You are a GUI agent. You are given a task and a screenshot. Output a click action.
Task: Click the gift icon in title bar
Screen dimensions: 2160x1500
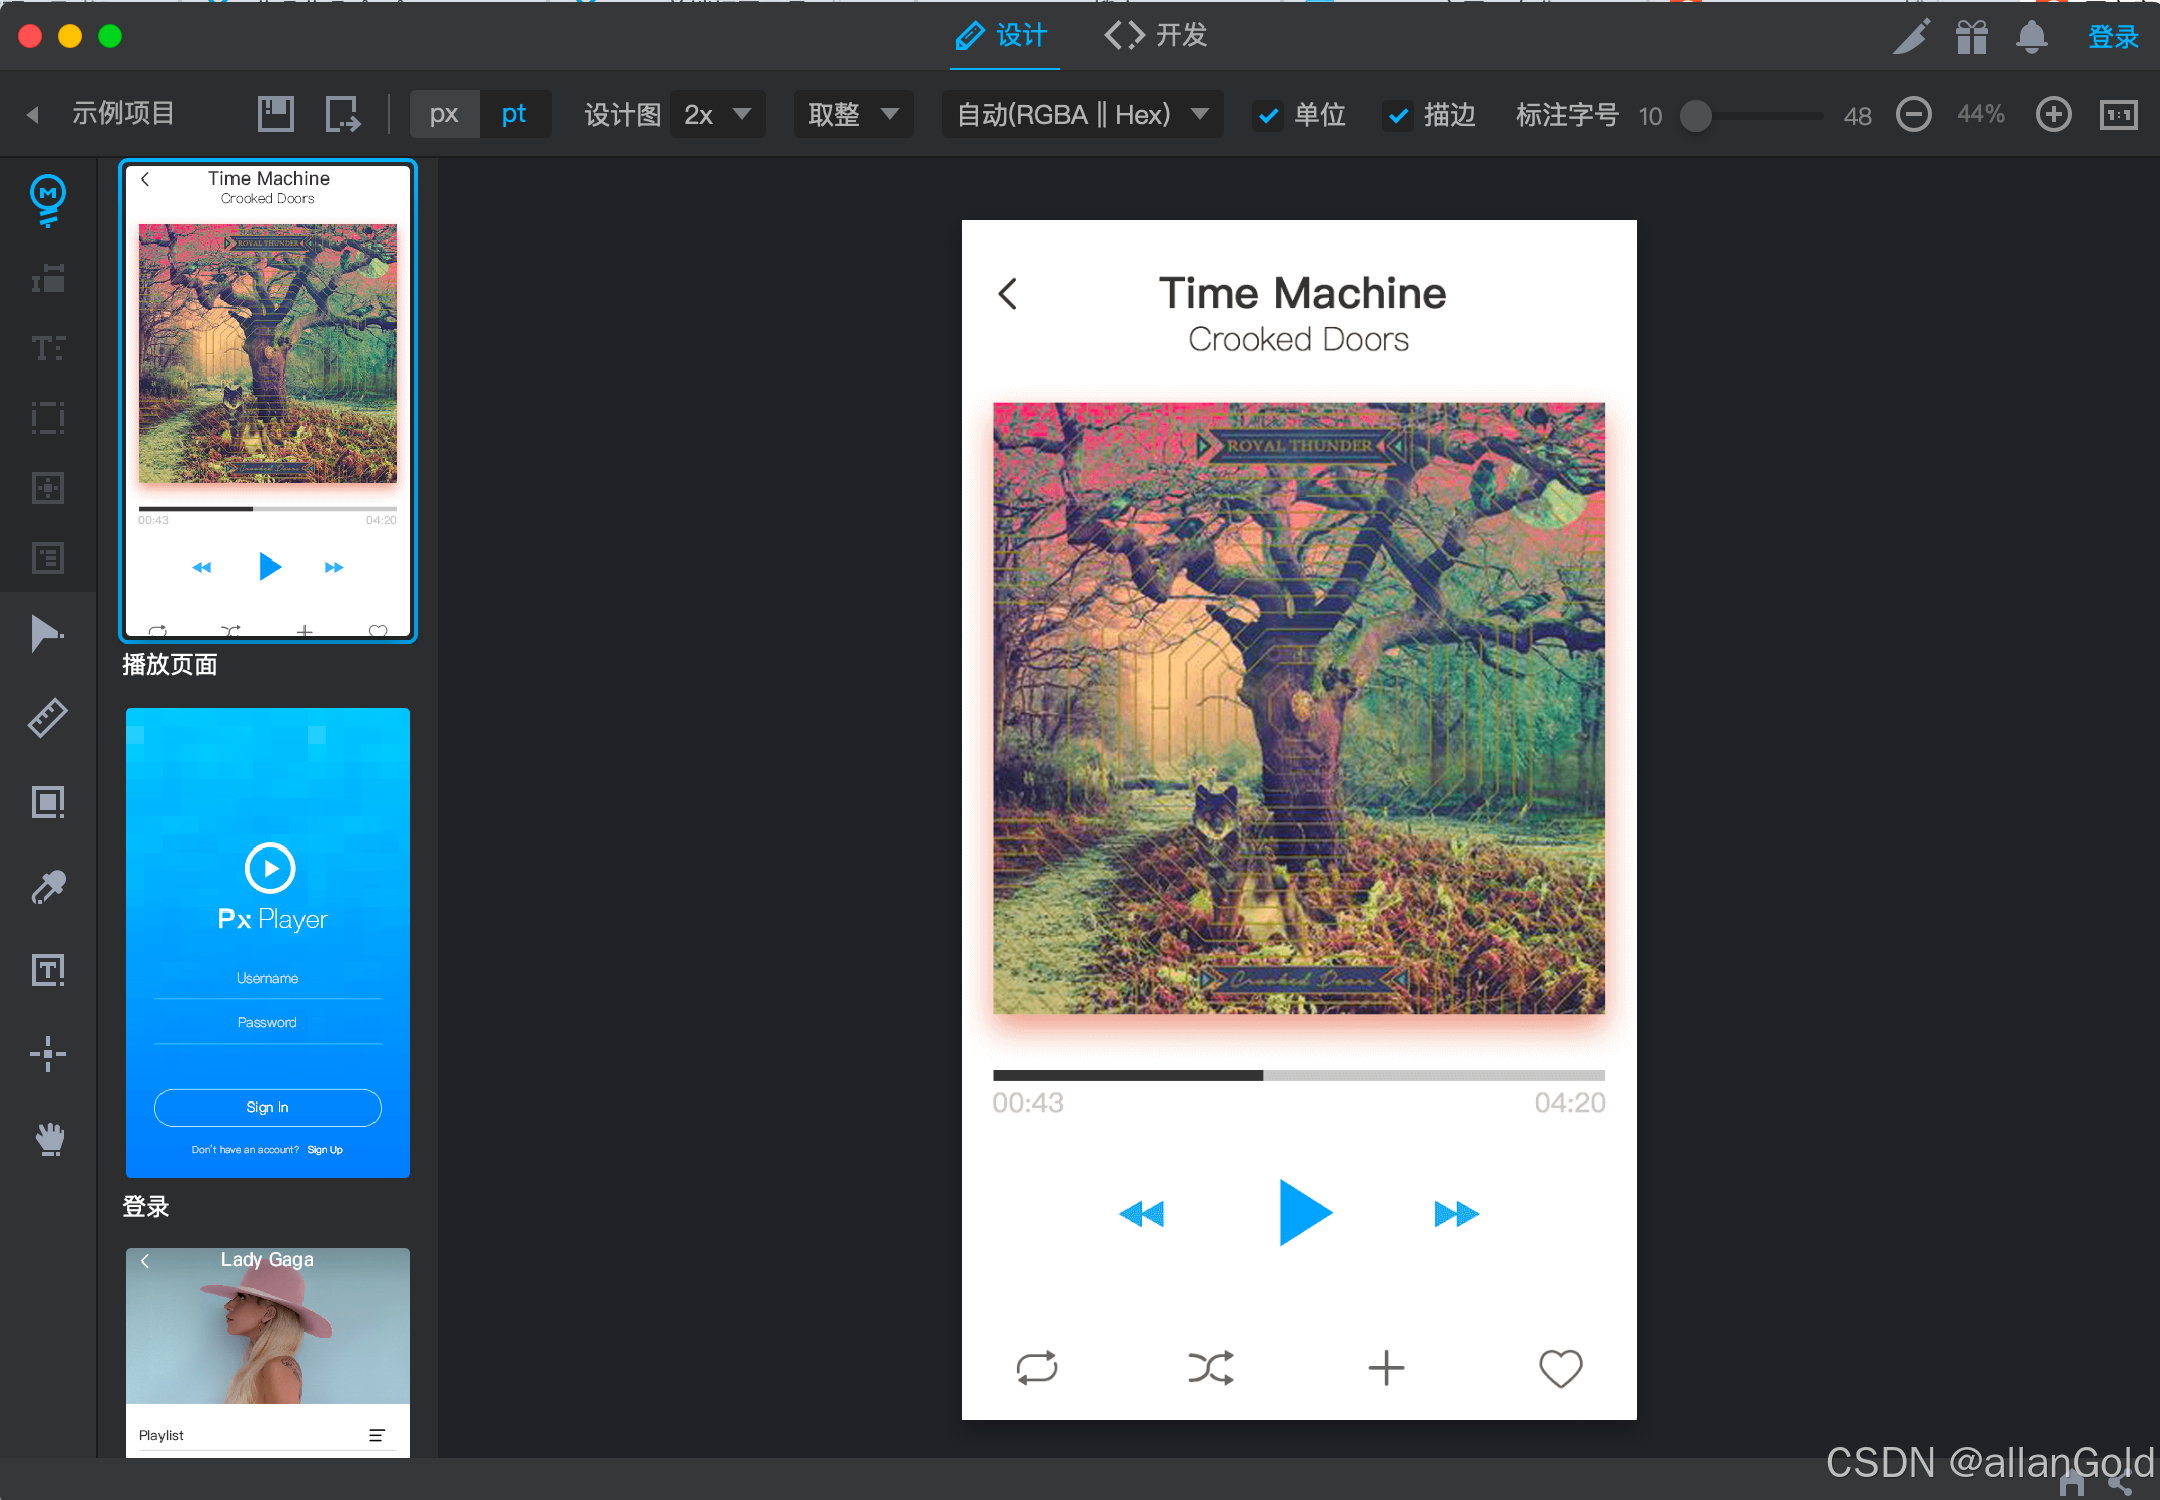tap(1972, 38)
